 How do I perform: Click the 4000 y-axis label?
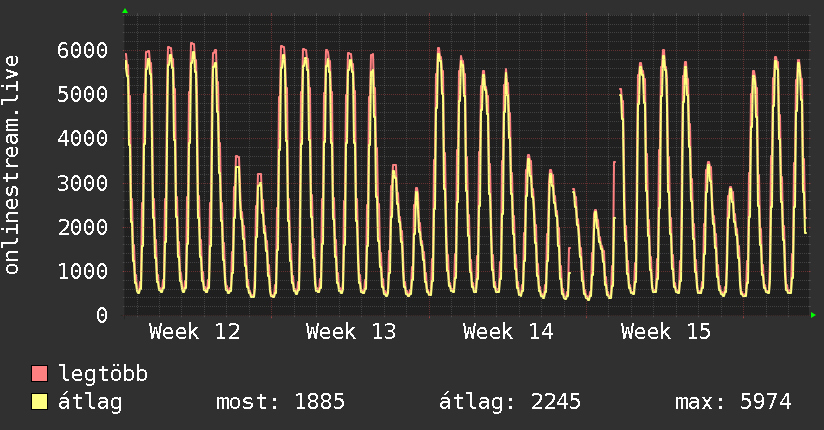[83, 139]
